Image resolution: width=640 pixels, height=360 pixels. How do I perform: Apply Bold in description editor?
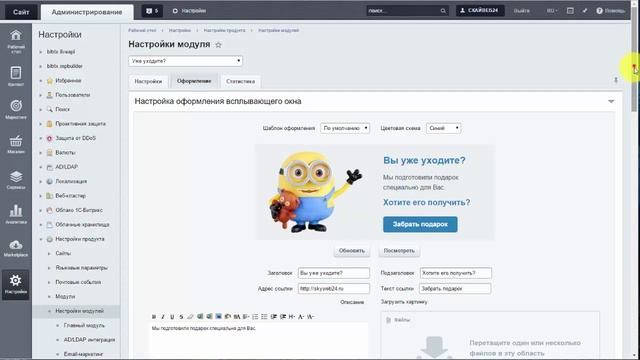pyautogui.click(x=154, y=317)
